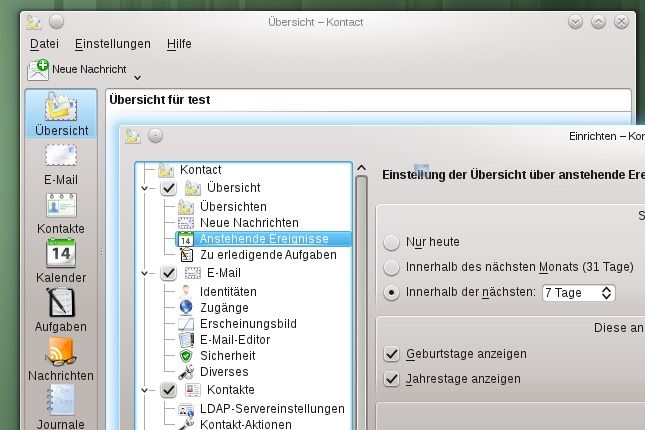
Task: Toggle the Kontakte component checkbox
Action: (168, 390)
